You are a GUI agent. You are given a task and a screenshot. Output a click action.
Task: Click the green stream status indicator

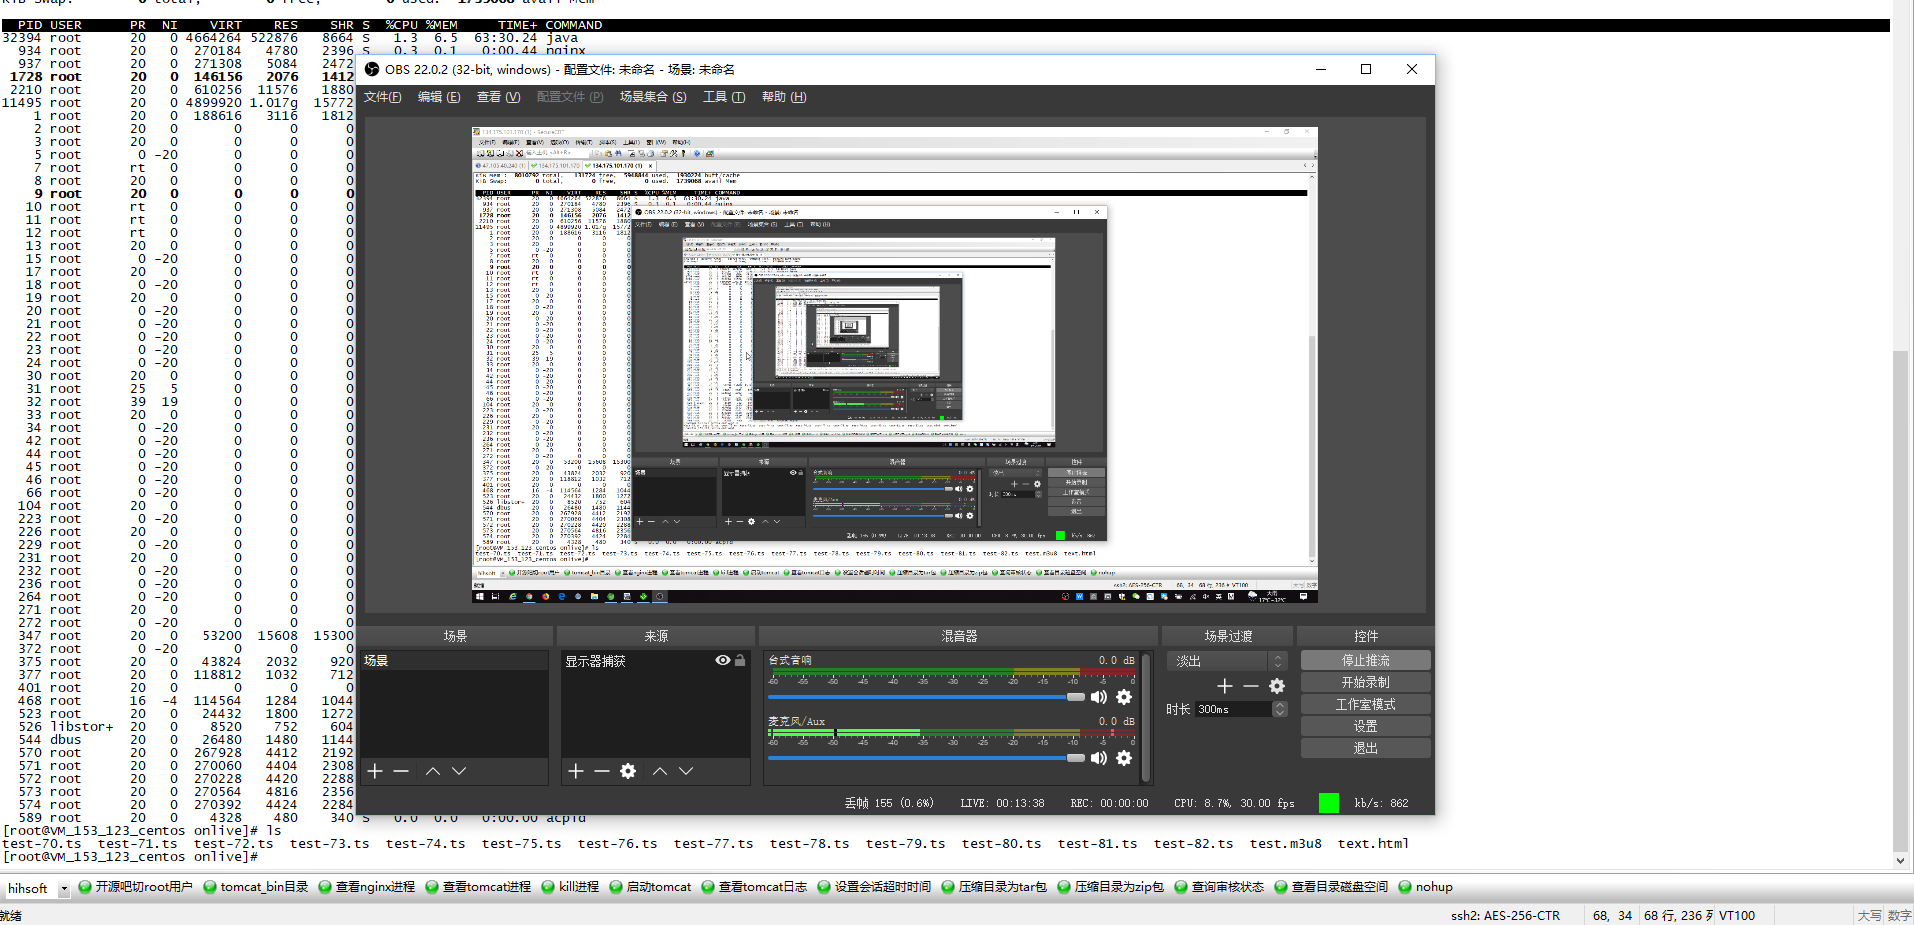point(1329,802)
